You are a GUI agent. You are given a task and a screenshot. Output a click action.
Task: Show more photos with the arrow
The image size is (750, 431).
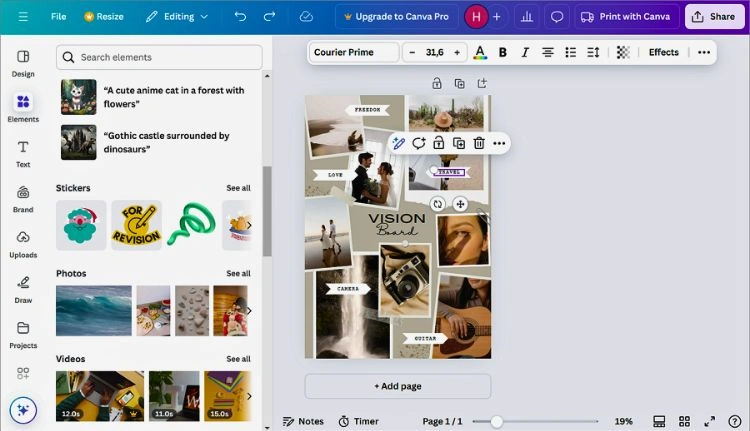[248, 310]
